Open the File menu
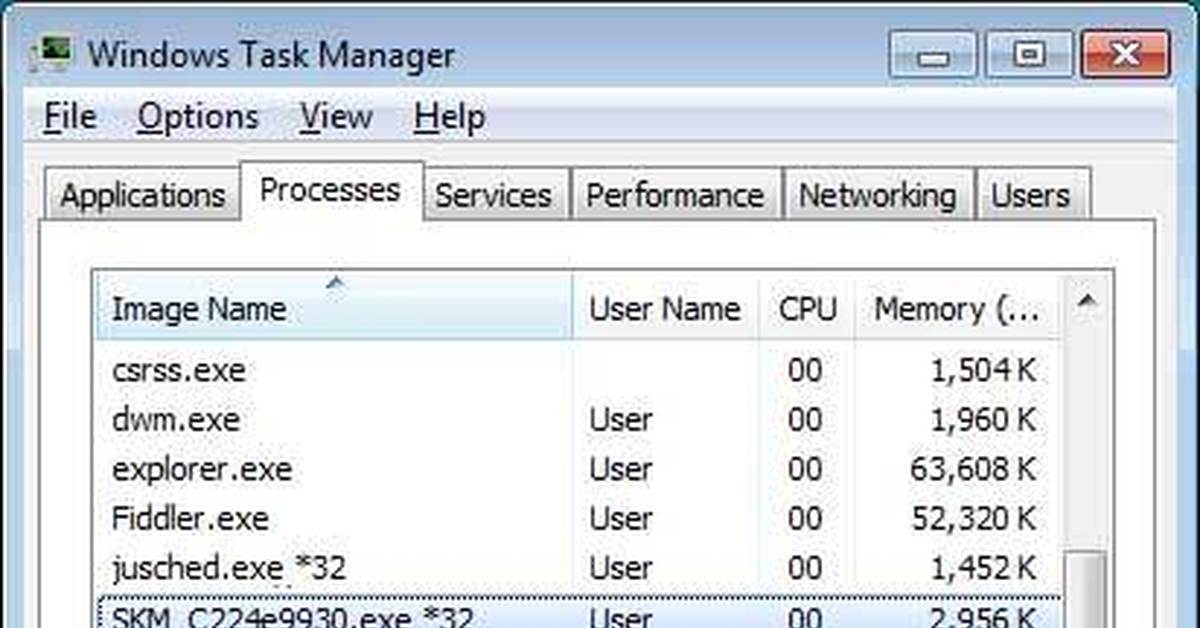 pyautogui.click(x=70, y=117)
